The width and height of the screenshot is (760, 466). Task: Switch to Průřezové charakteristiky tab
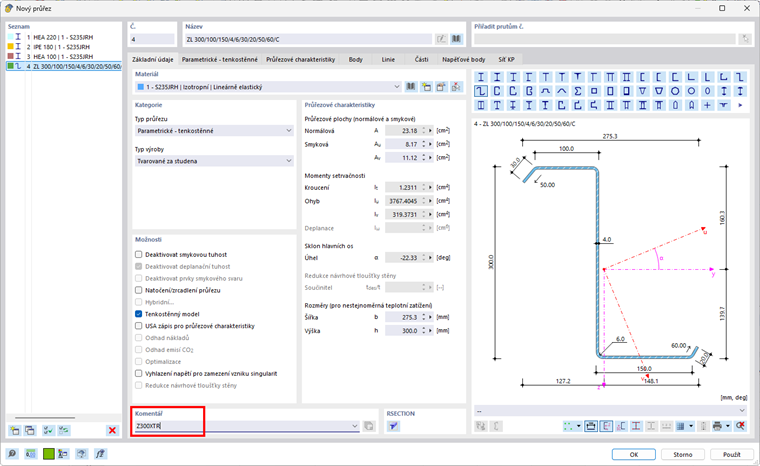point(301,59)
